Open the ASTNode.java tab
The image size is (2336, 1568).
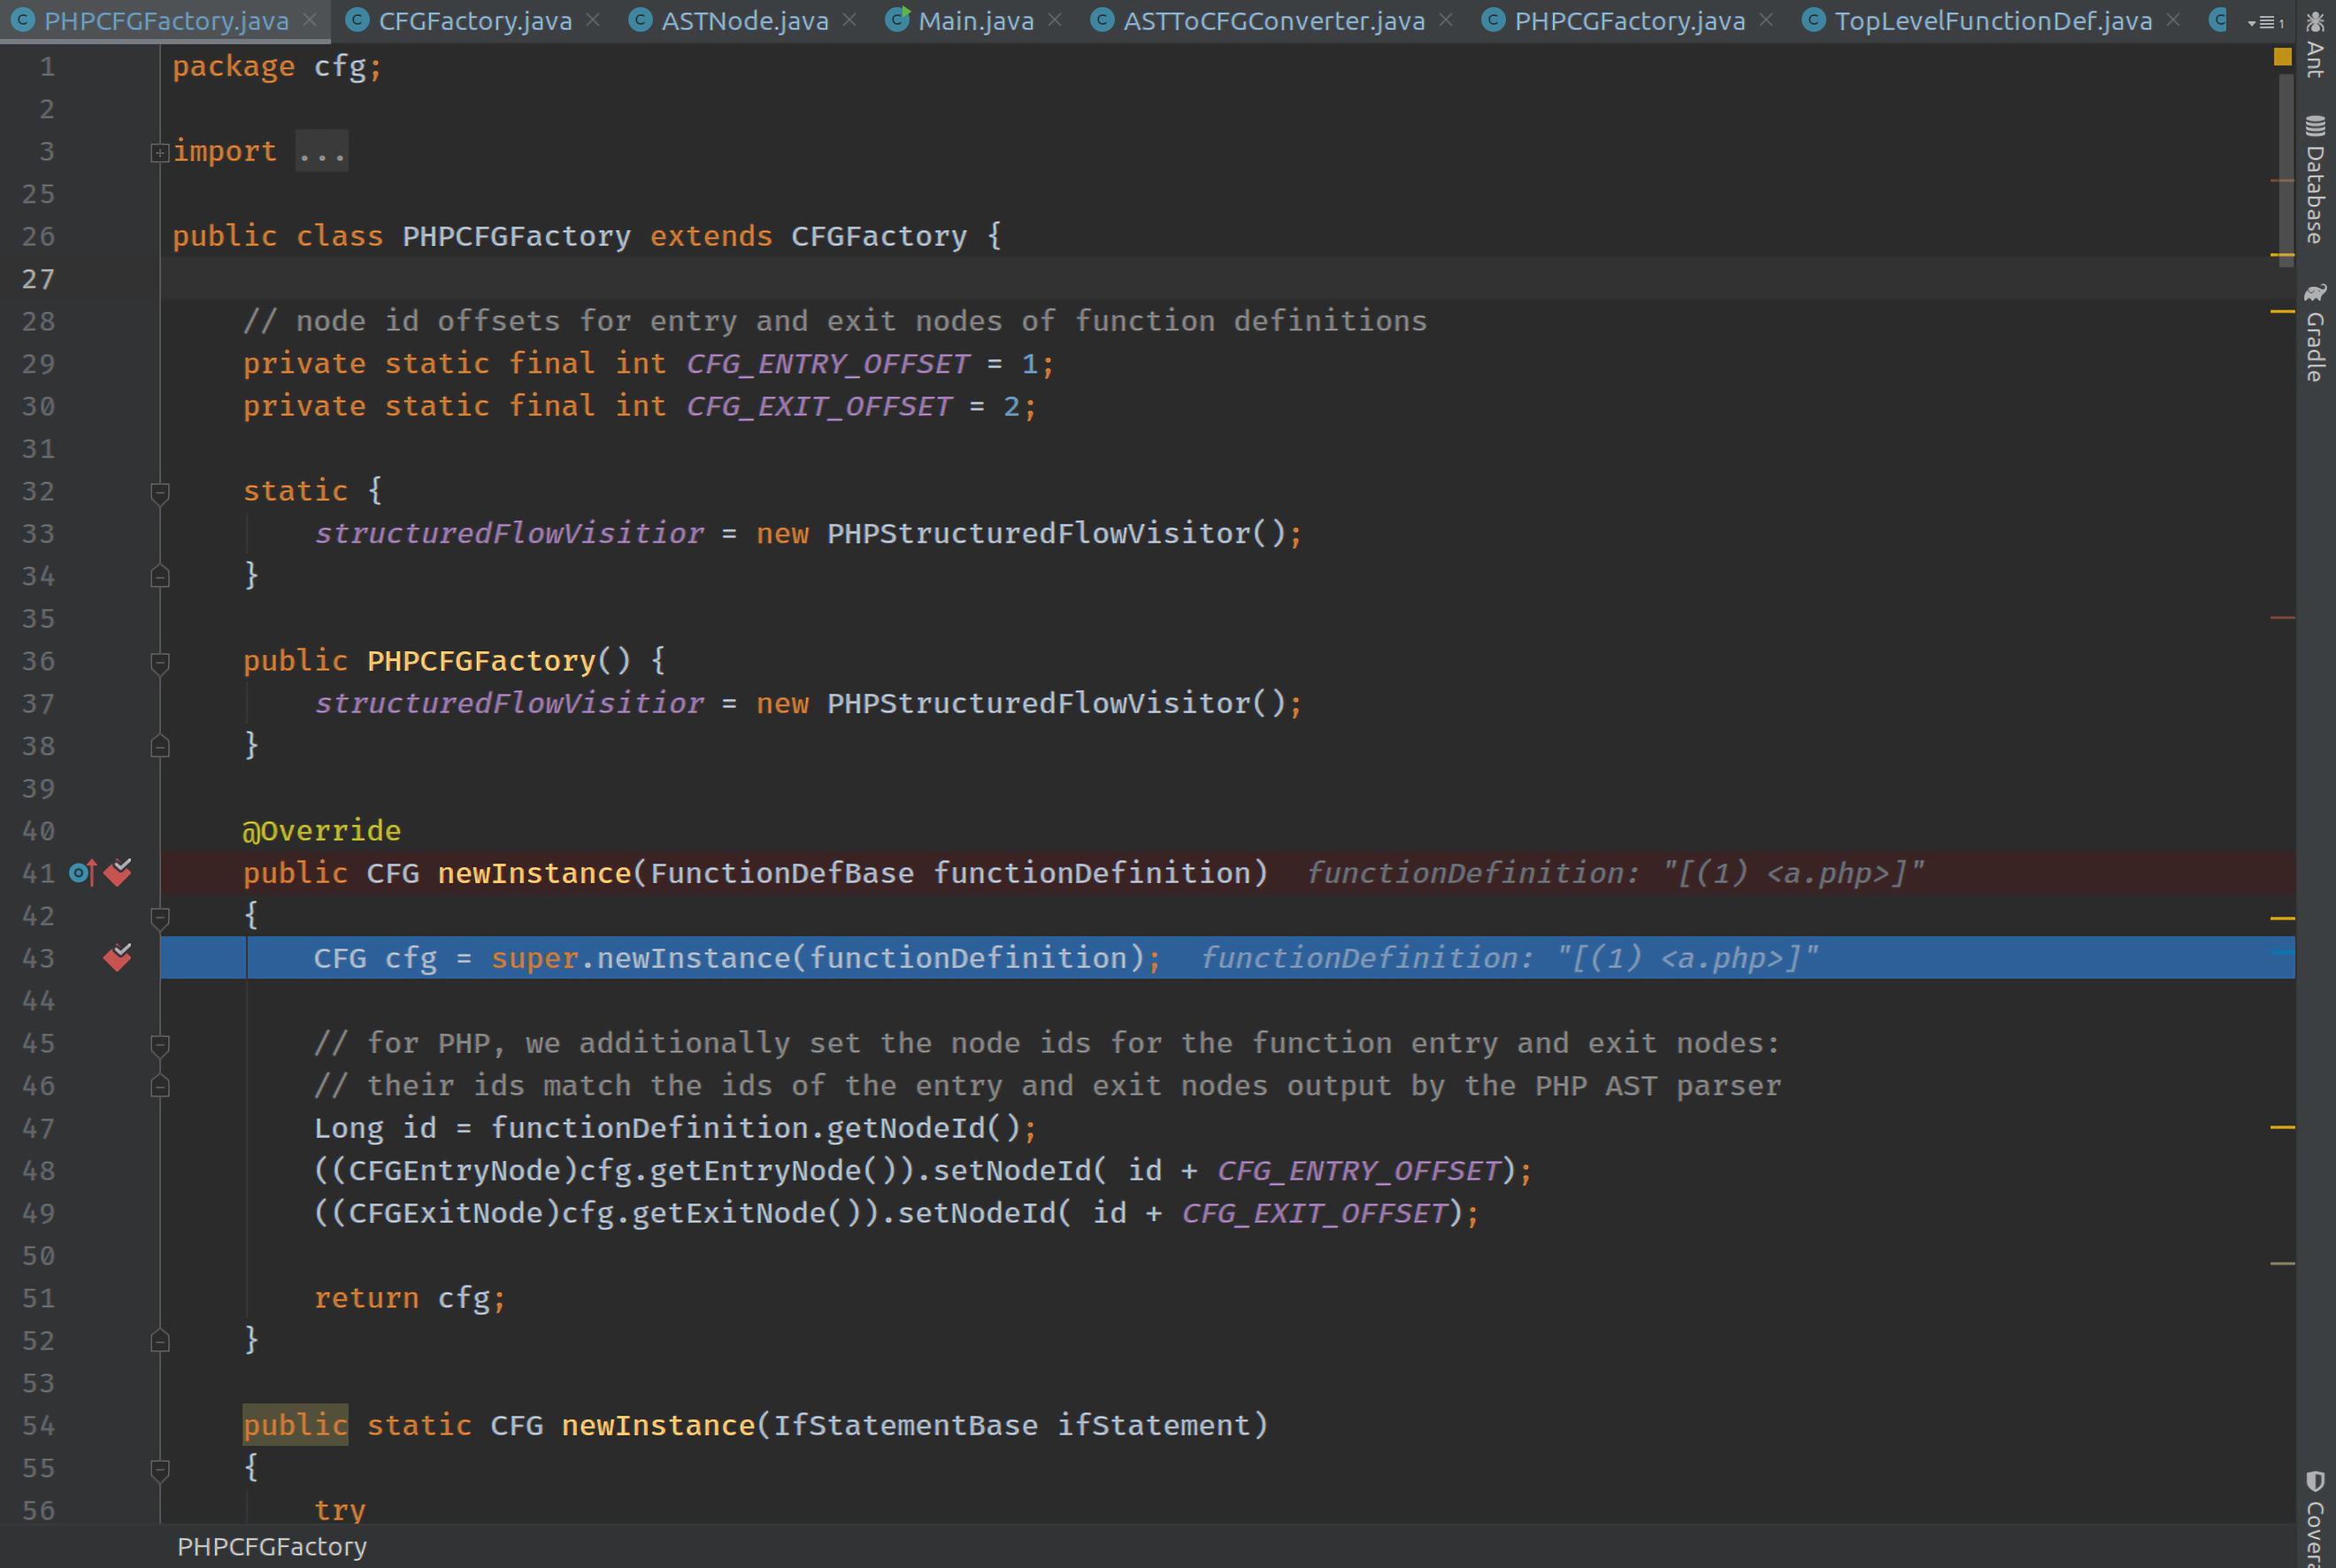[x=745, y=21]
